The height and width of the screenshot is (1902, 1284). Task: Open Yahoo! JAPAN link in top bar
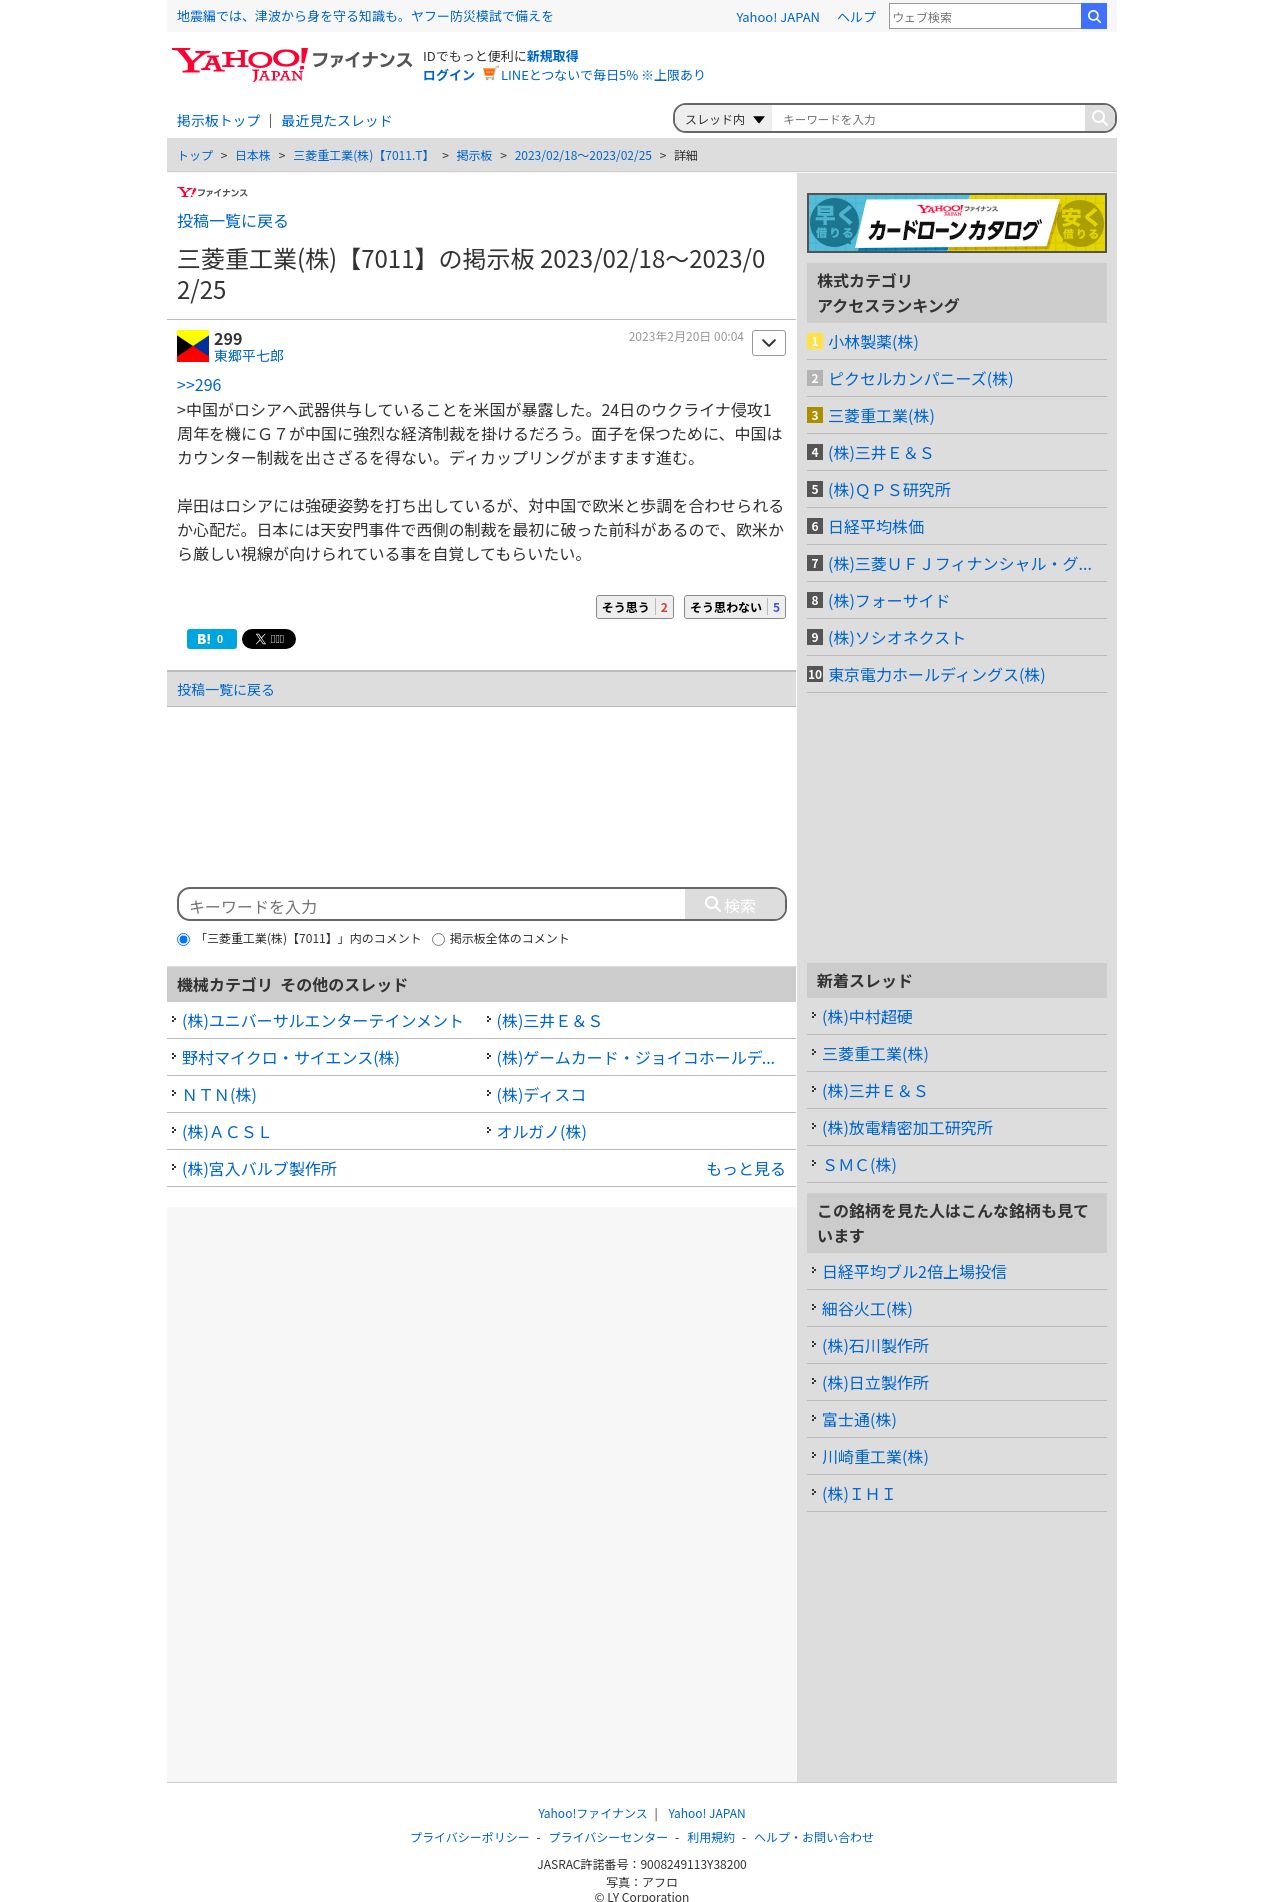(777, 17)
